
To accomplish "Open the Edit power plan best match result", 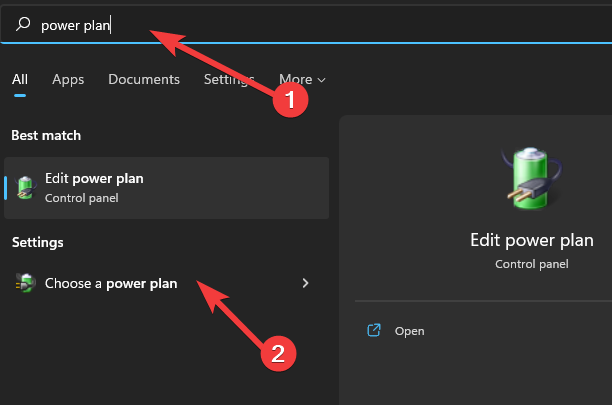I will click(166, 188).
